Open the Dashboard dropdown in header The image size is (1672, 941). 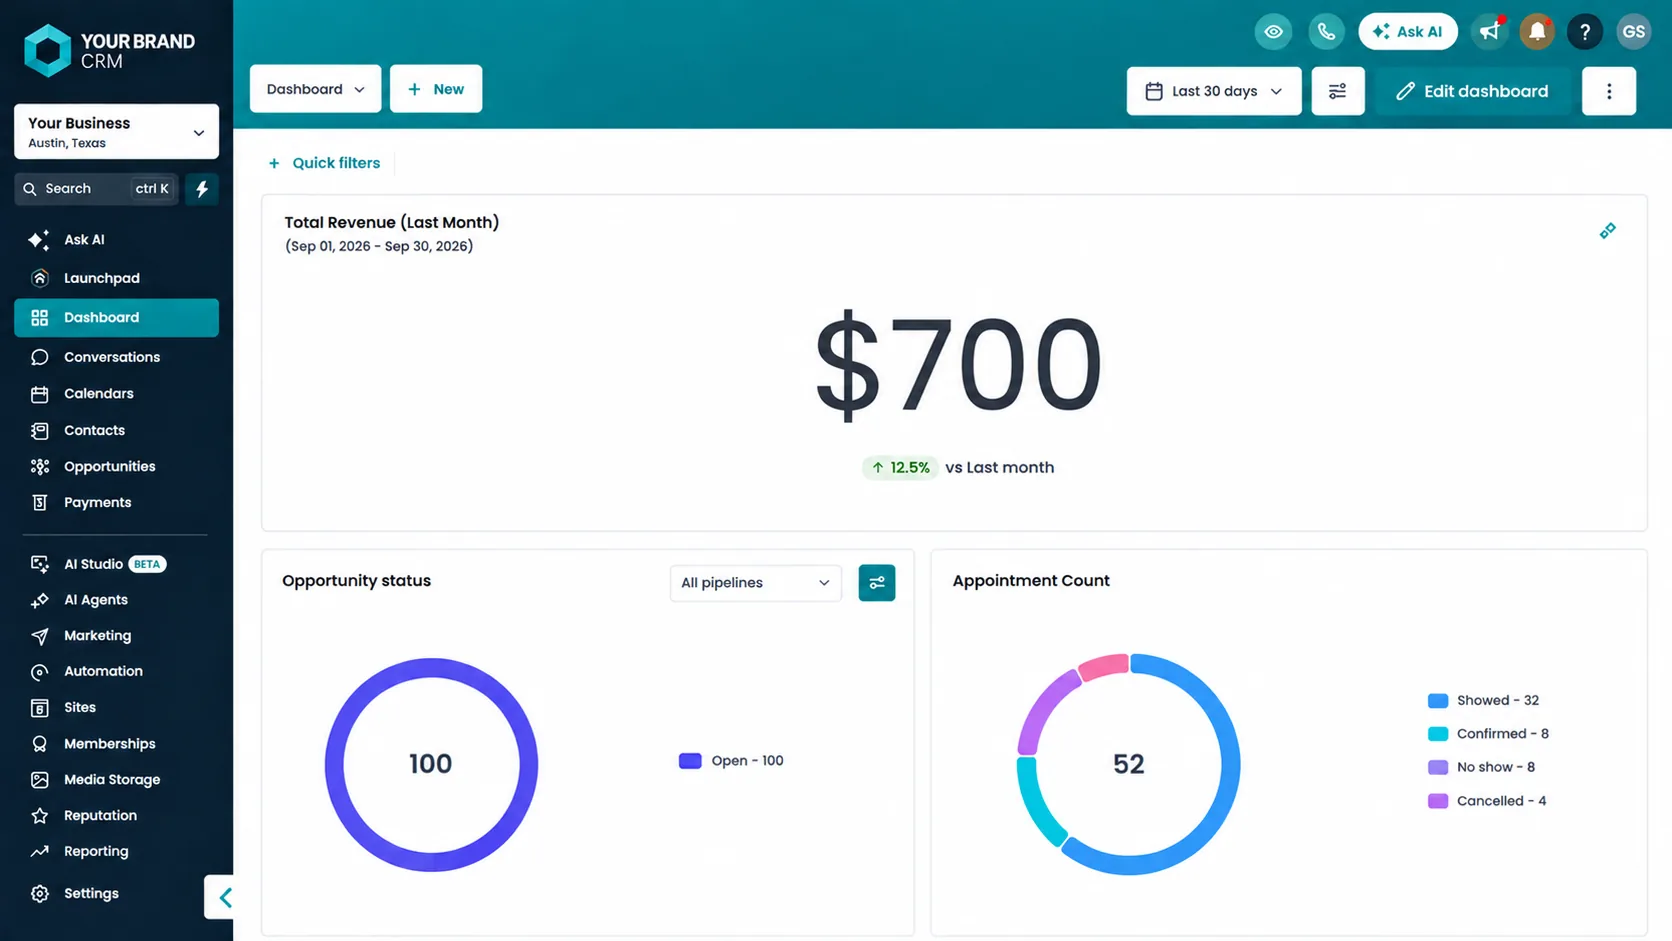[x=315, y=89]
